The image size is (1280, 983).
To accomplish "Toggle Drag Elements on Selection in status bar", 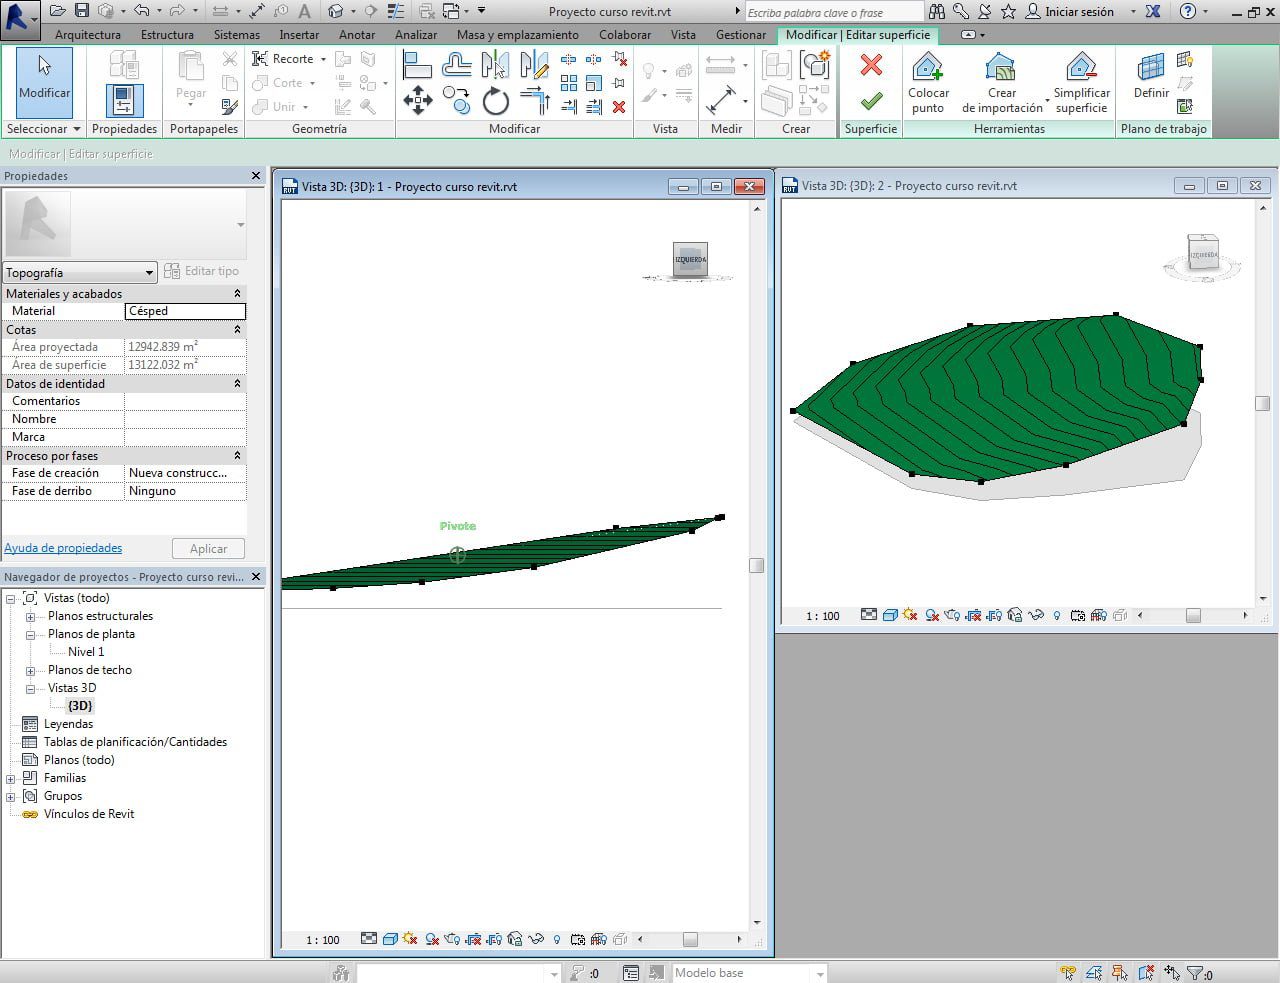I will (x=1172, y=972).
